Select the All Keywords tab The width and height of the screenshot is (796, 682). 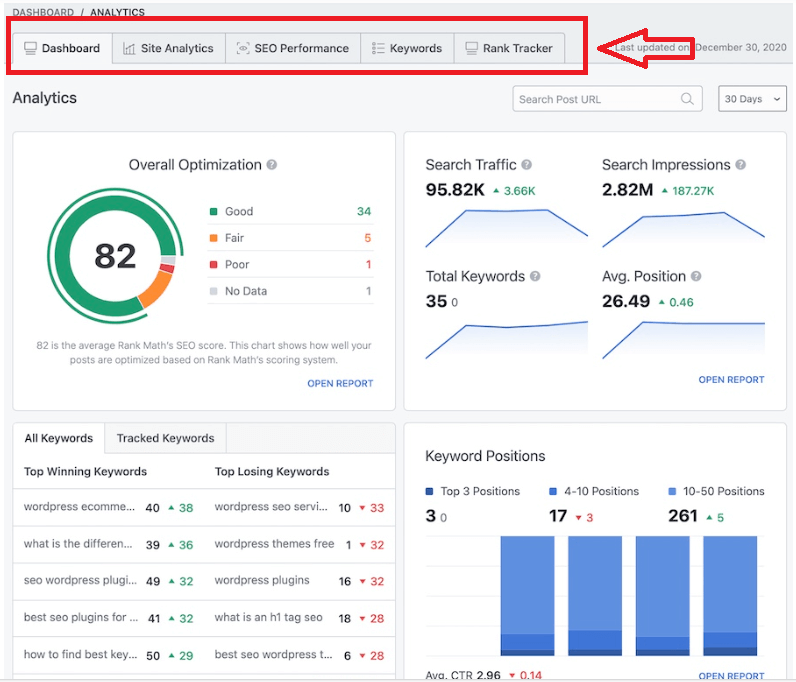coord(58,438)
